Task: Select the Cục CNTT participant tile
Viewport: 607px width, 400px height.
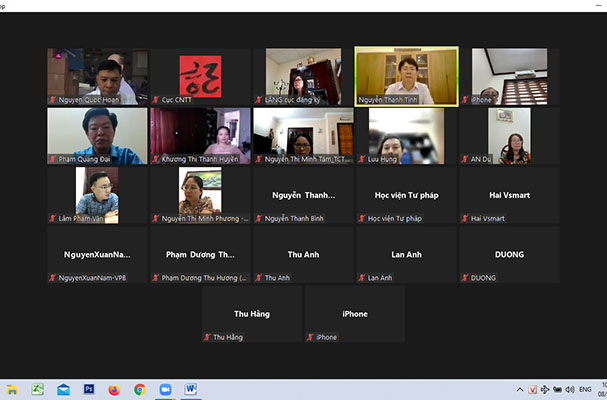Action: tap(200, 76)
